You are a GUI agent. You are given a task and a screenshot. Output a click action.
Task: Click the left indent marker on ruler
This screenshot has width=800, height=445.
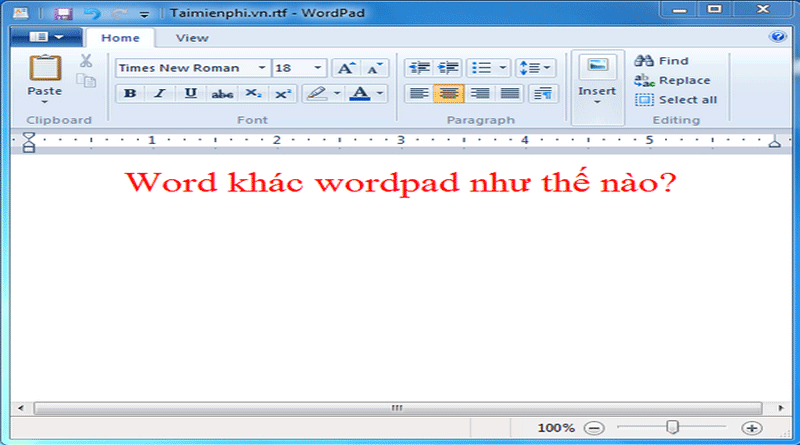tap(29, 142)
